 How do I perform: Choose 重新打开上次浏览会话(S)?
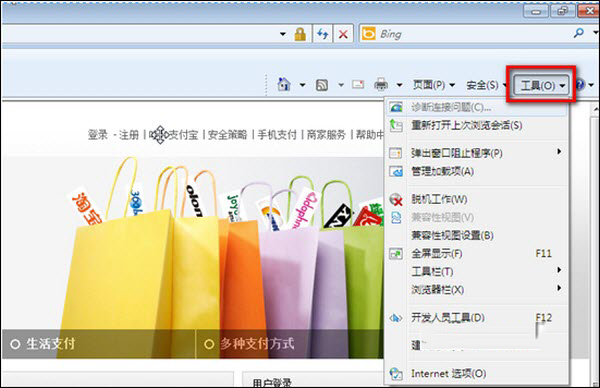point(476,125)
